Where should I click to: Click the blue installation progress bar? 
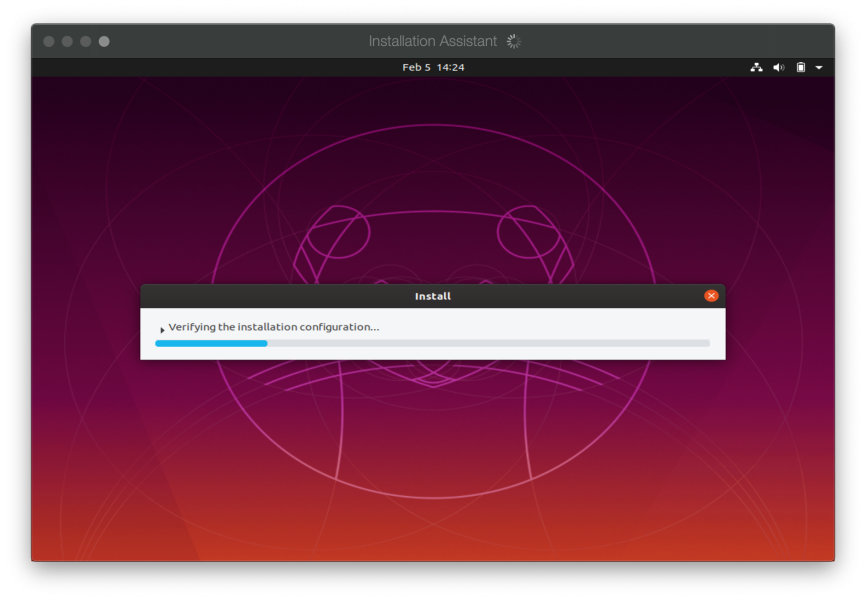(432, 344)
